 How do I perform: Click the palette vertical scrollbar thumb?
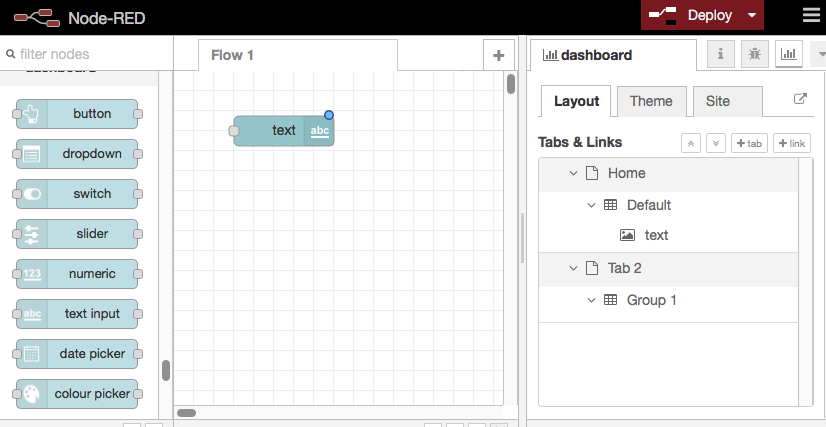tap(166, 370)
